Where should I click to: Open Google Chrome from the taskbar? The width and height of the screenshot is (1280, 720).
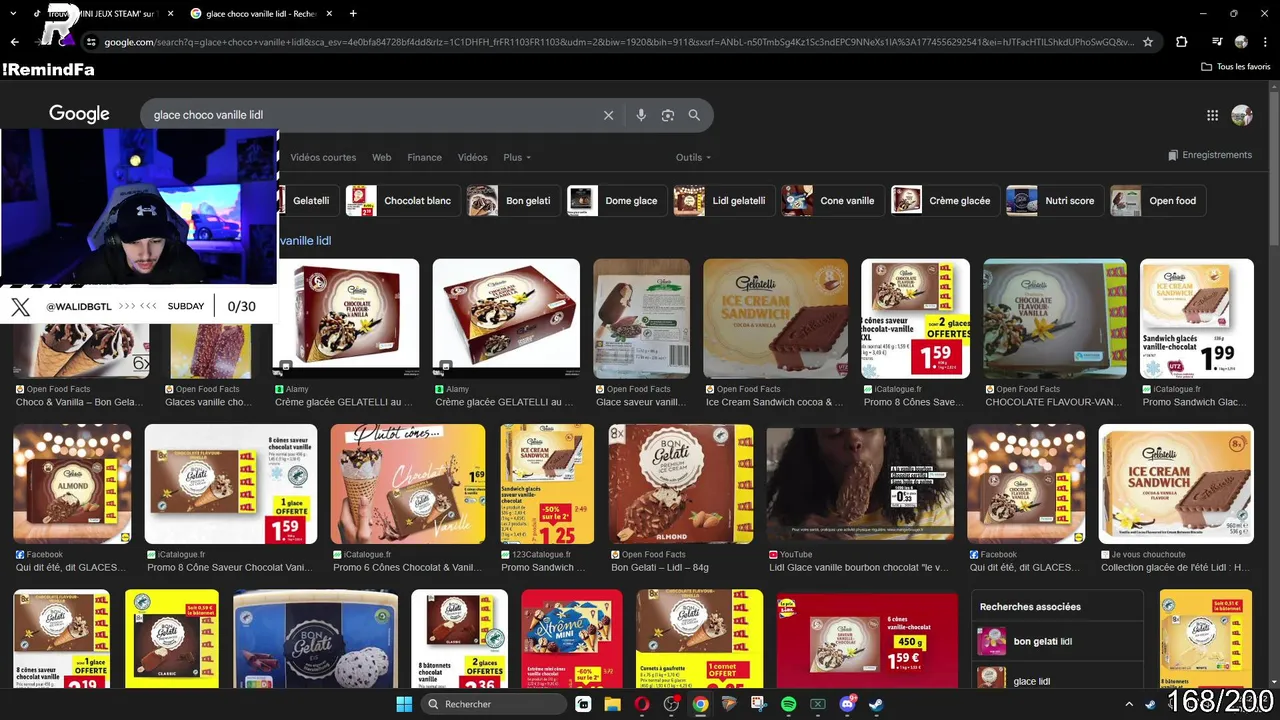coord(700,704)
